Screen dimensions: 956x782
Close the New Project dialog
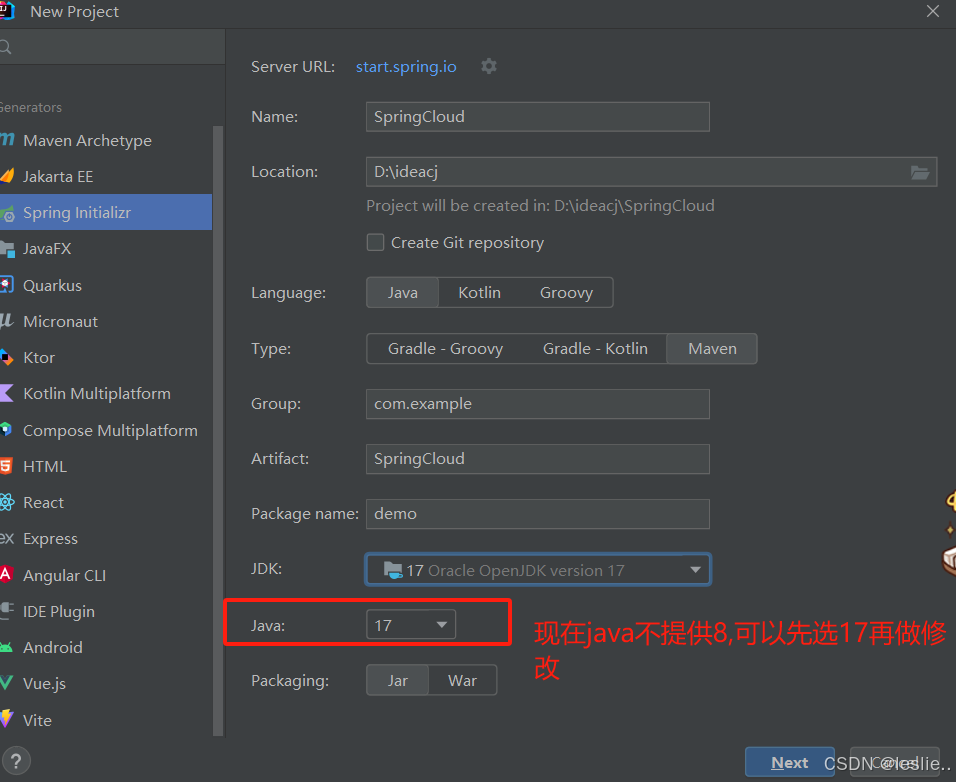pos(932,11)
